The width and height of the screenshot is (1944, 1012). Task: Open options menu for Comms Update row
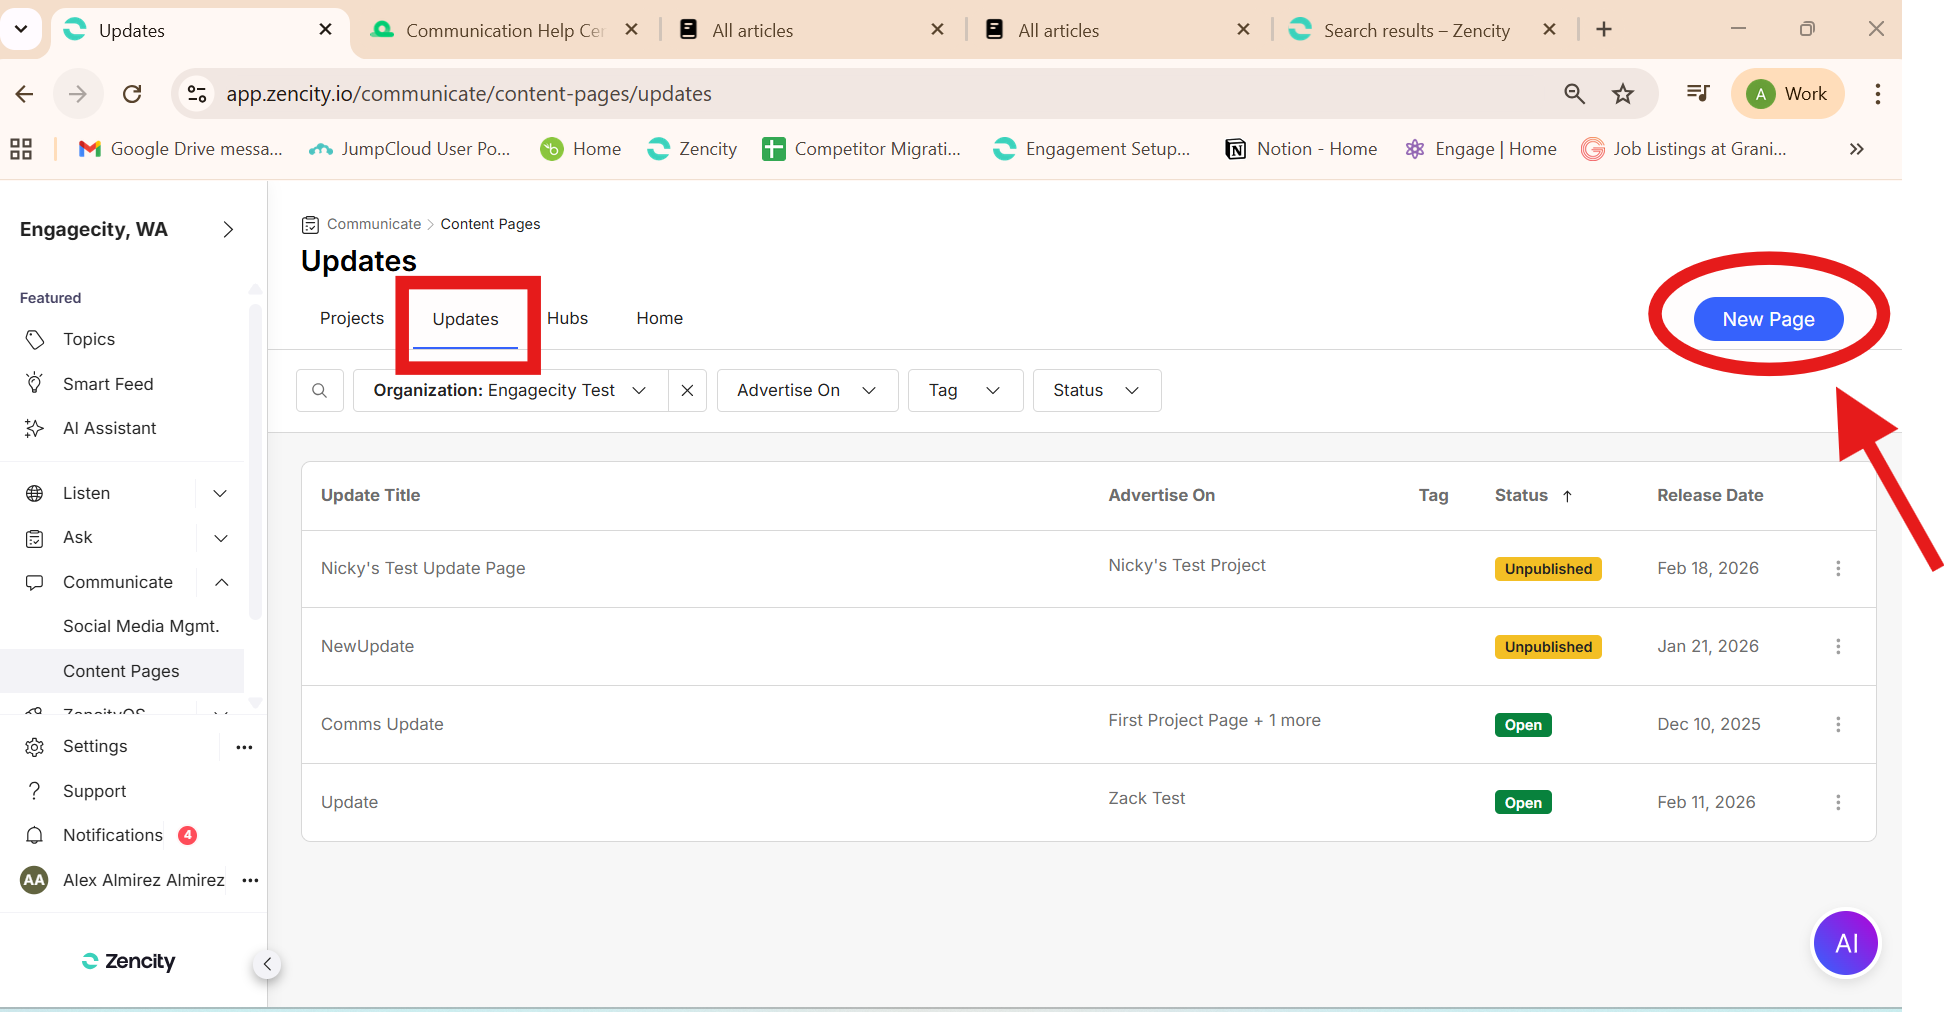(x=1837, y=725)
